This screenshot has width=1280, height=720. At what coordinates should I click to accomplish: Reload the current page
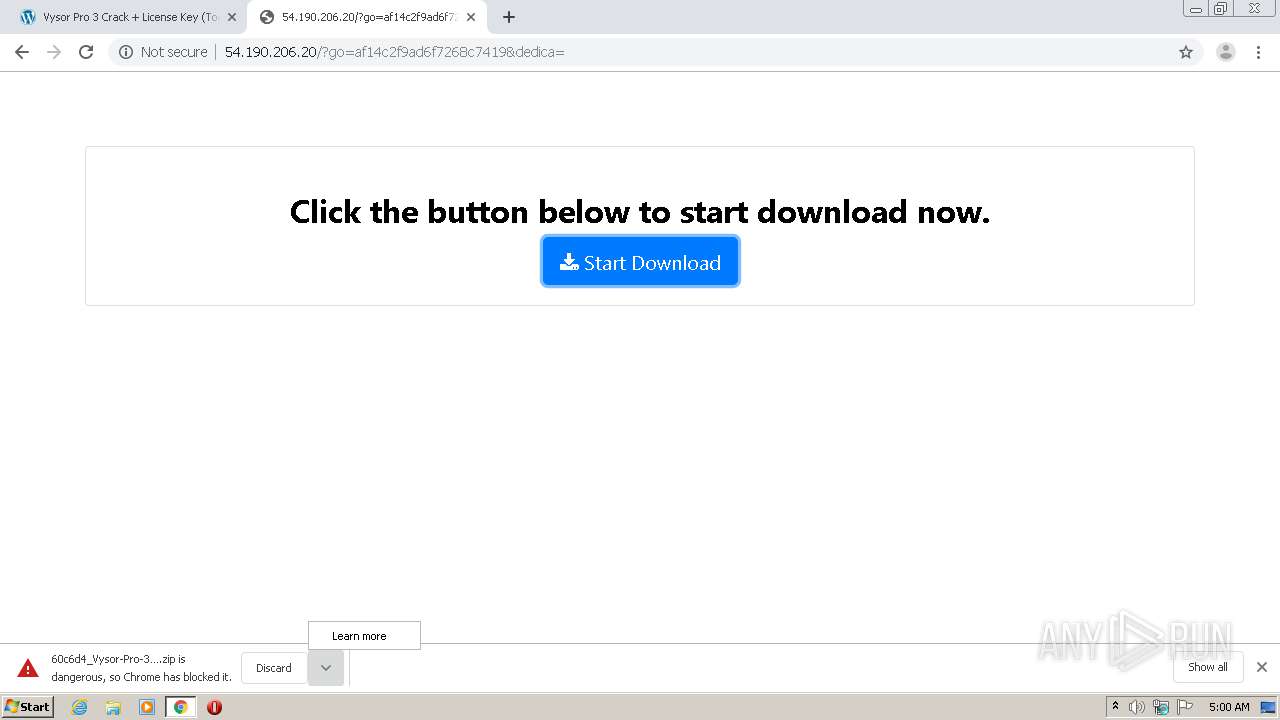86,52
